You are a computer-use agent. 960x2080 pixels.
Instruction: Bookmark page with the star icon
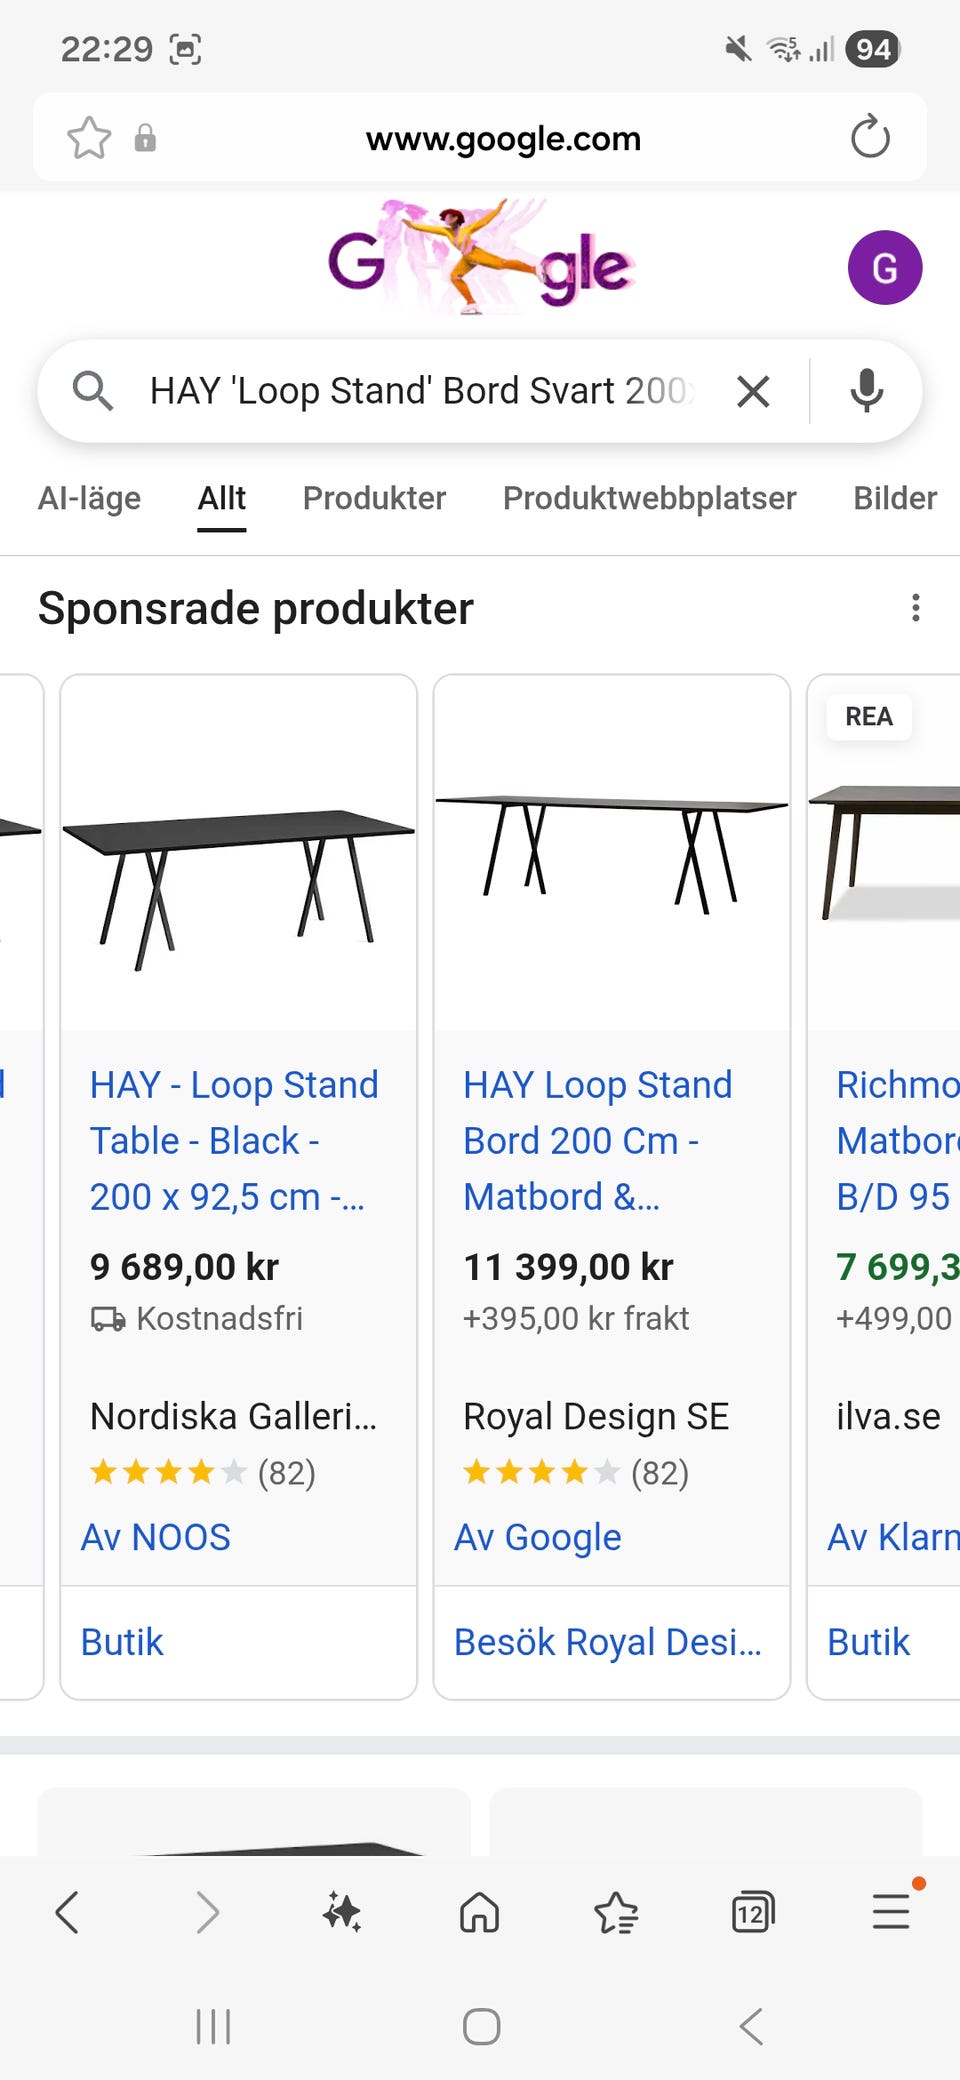pyautogui.click(x=89, y=138)
